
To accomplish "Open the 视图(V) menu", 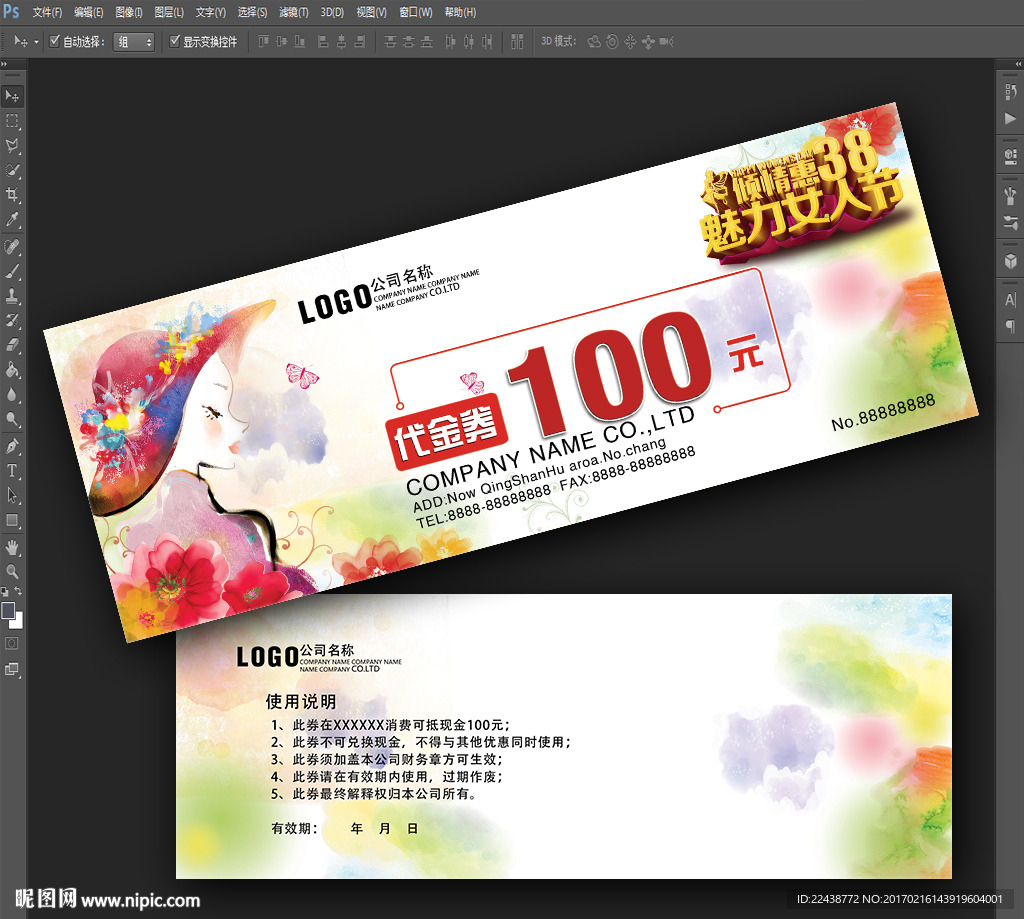I will point(372,12).
